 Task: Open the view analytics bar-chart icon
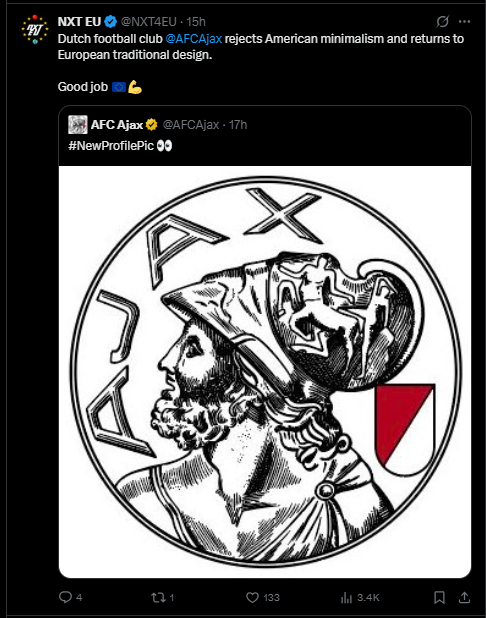[x=346, y=598]
